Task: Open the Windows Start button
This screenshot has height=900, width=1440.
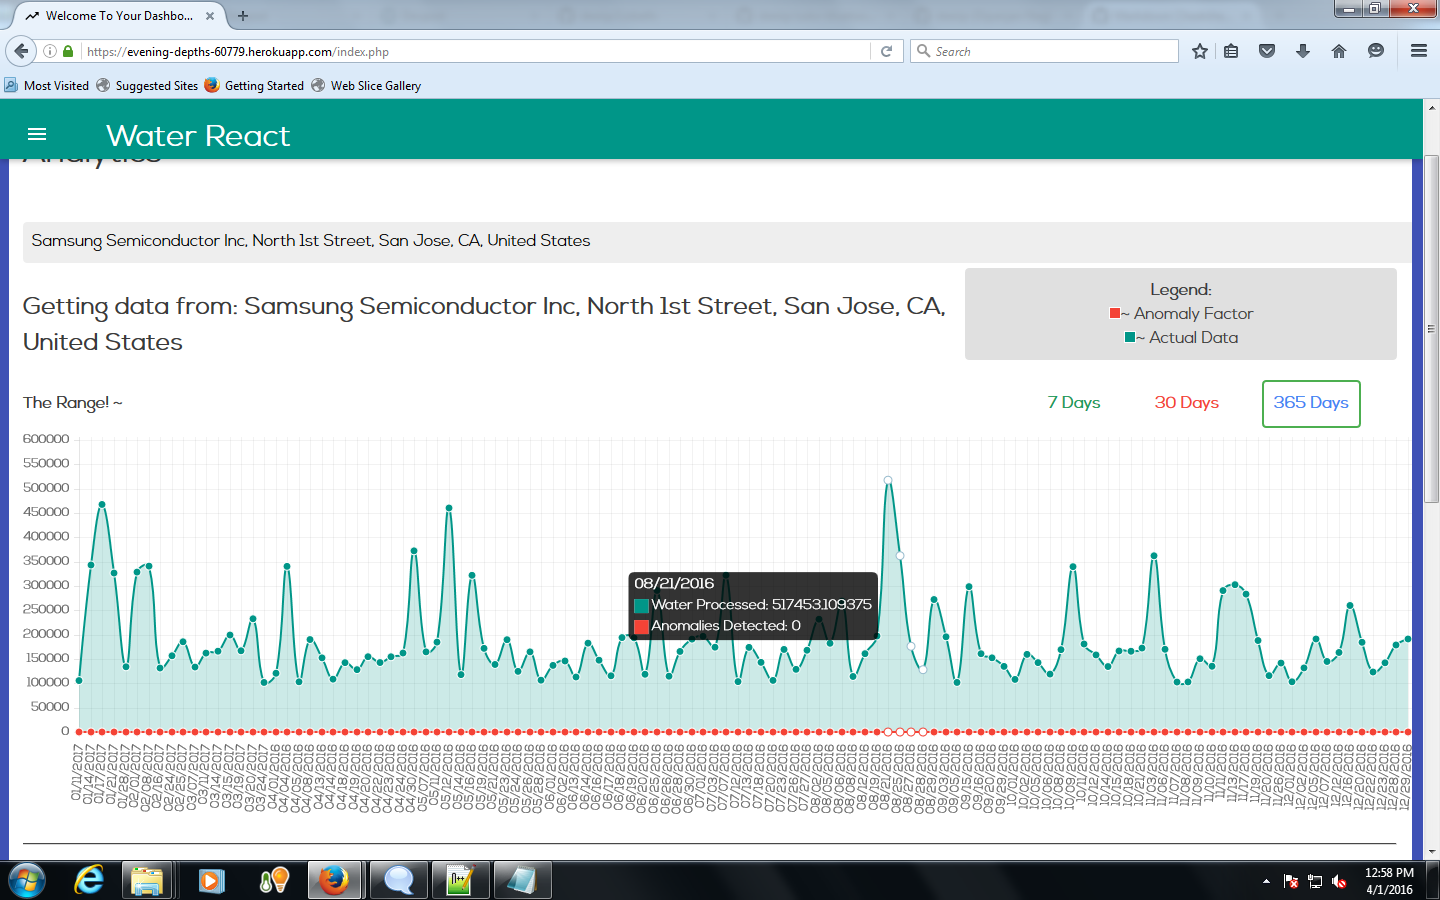Action: pos(27,881)
